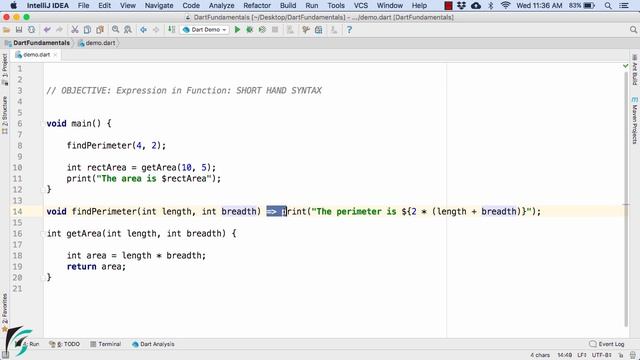The image size is (640, 360).
Task: Click the LF line separator status entry
Action: pyautogui.click(x=581, y=355)
